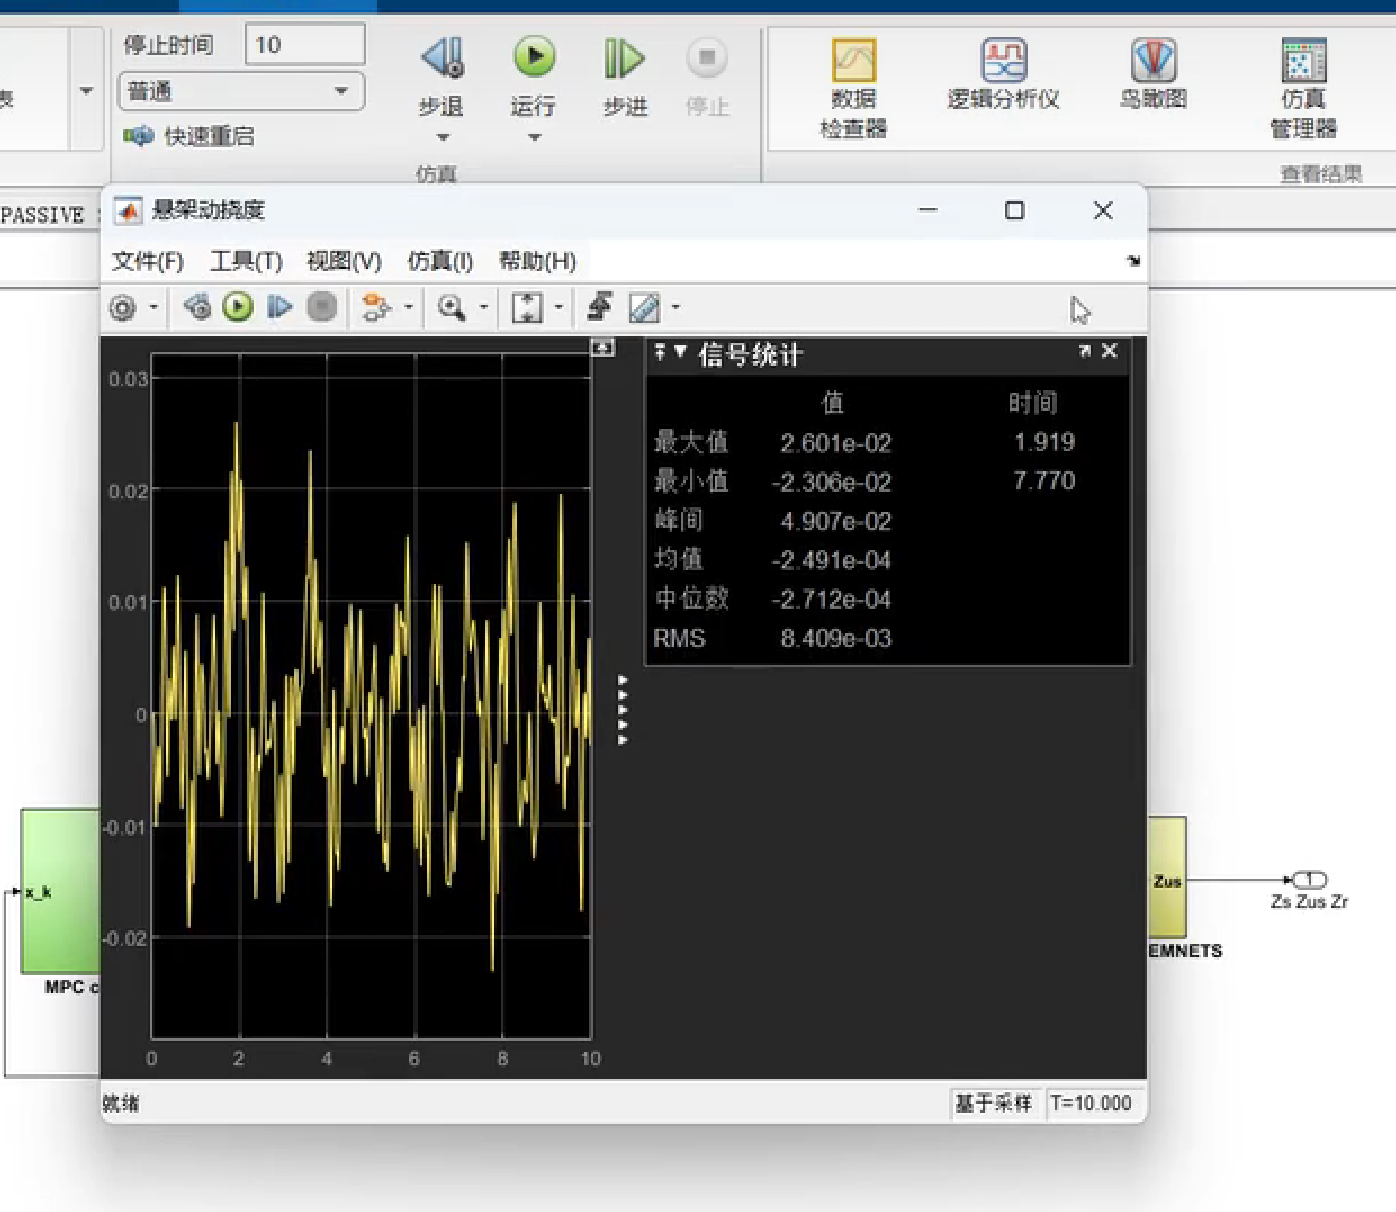Viewport: 1396px width, 1212px height.
Task: Open 视图(V) menu in scope window
Action: pyautogui.click(x=344, y=261)
